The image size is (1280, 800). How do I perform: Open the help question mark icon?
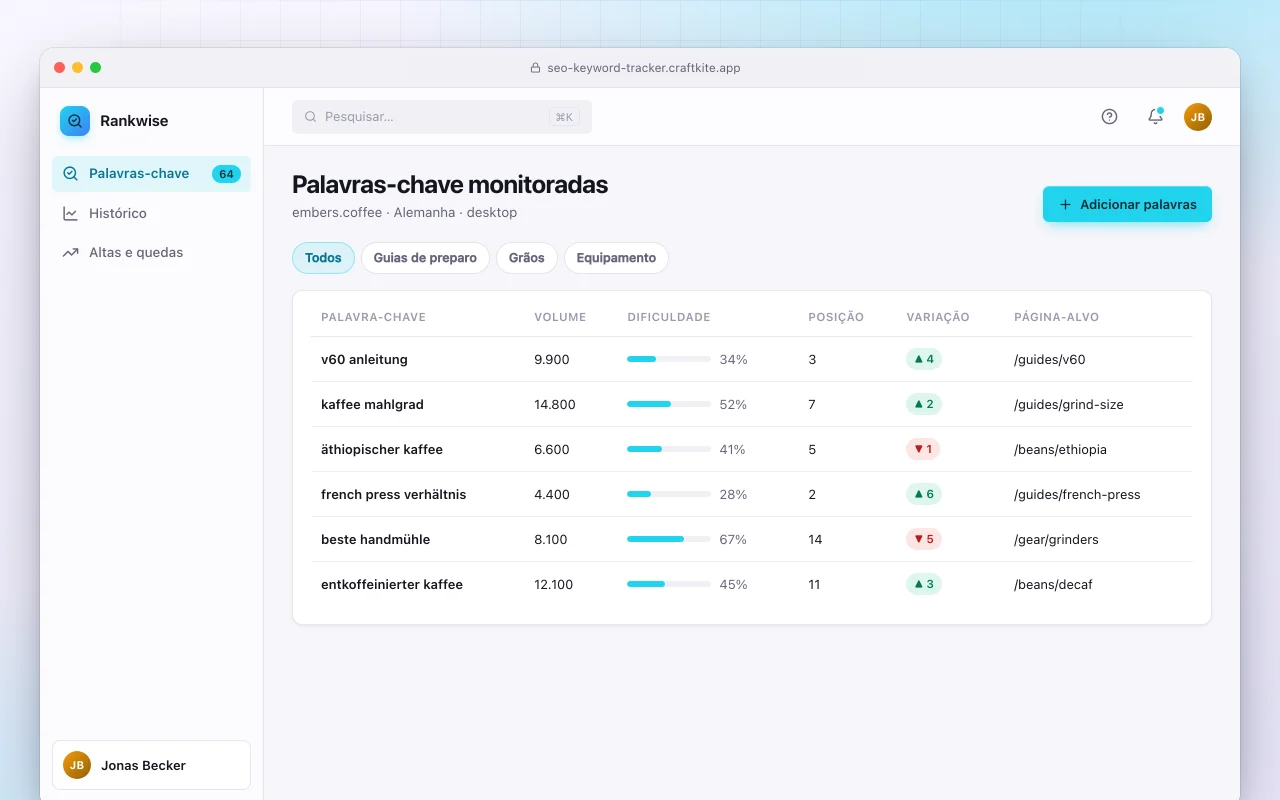point(1109,117)
